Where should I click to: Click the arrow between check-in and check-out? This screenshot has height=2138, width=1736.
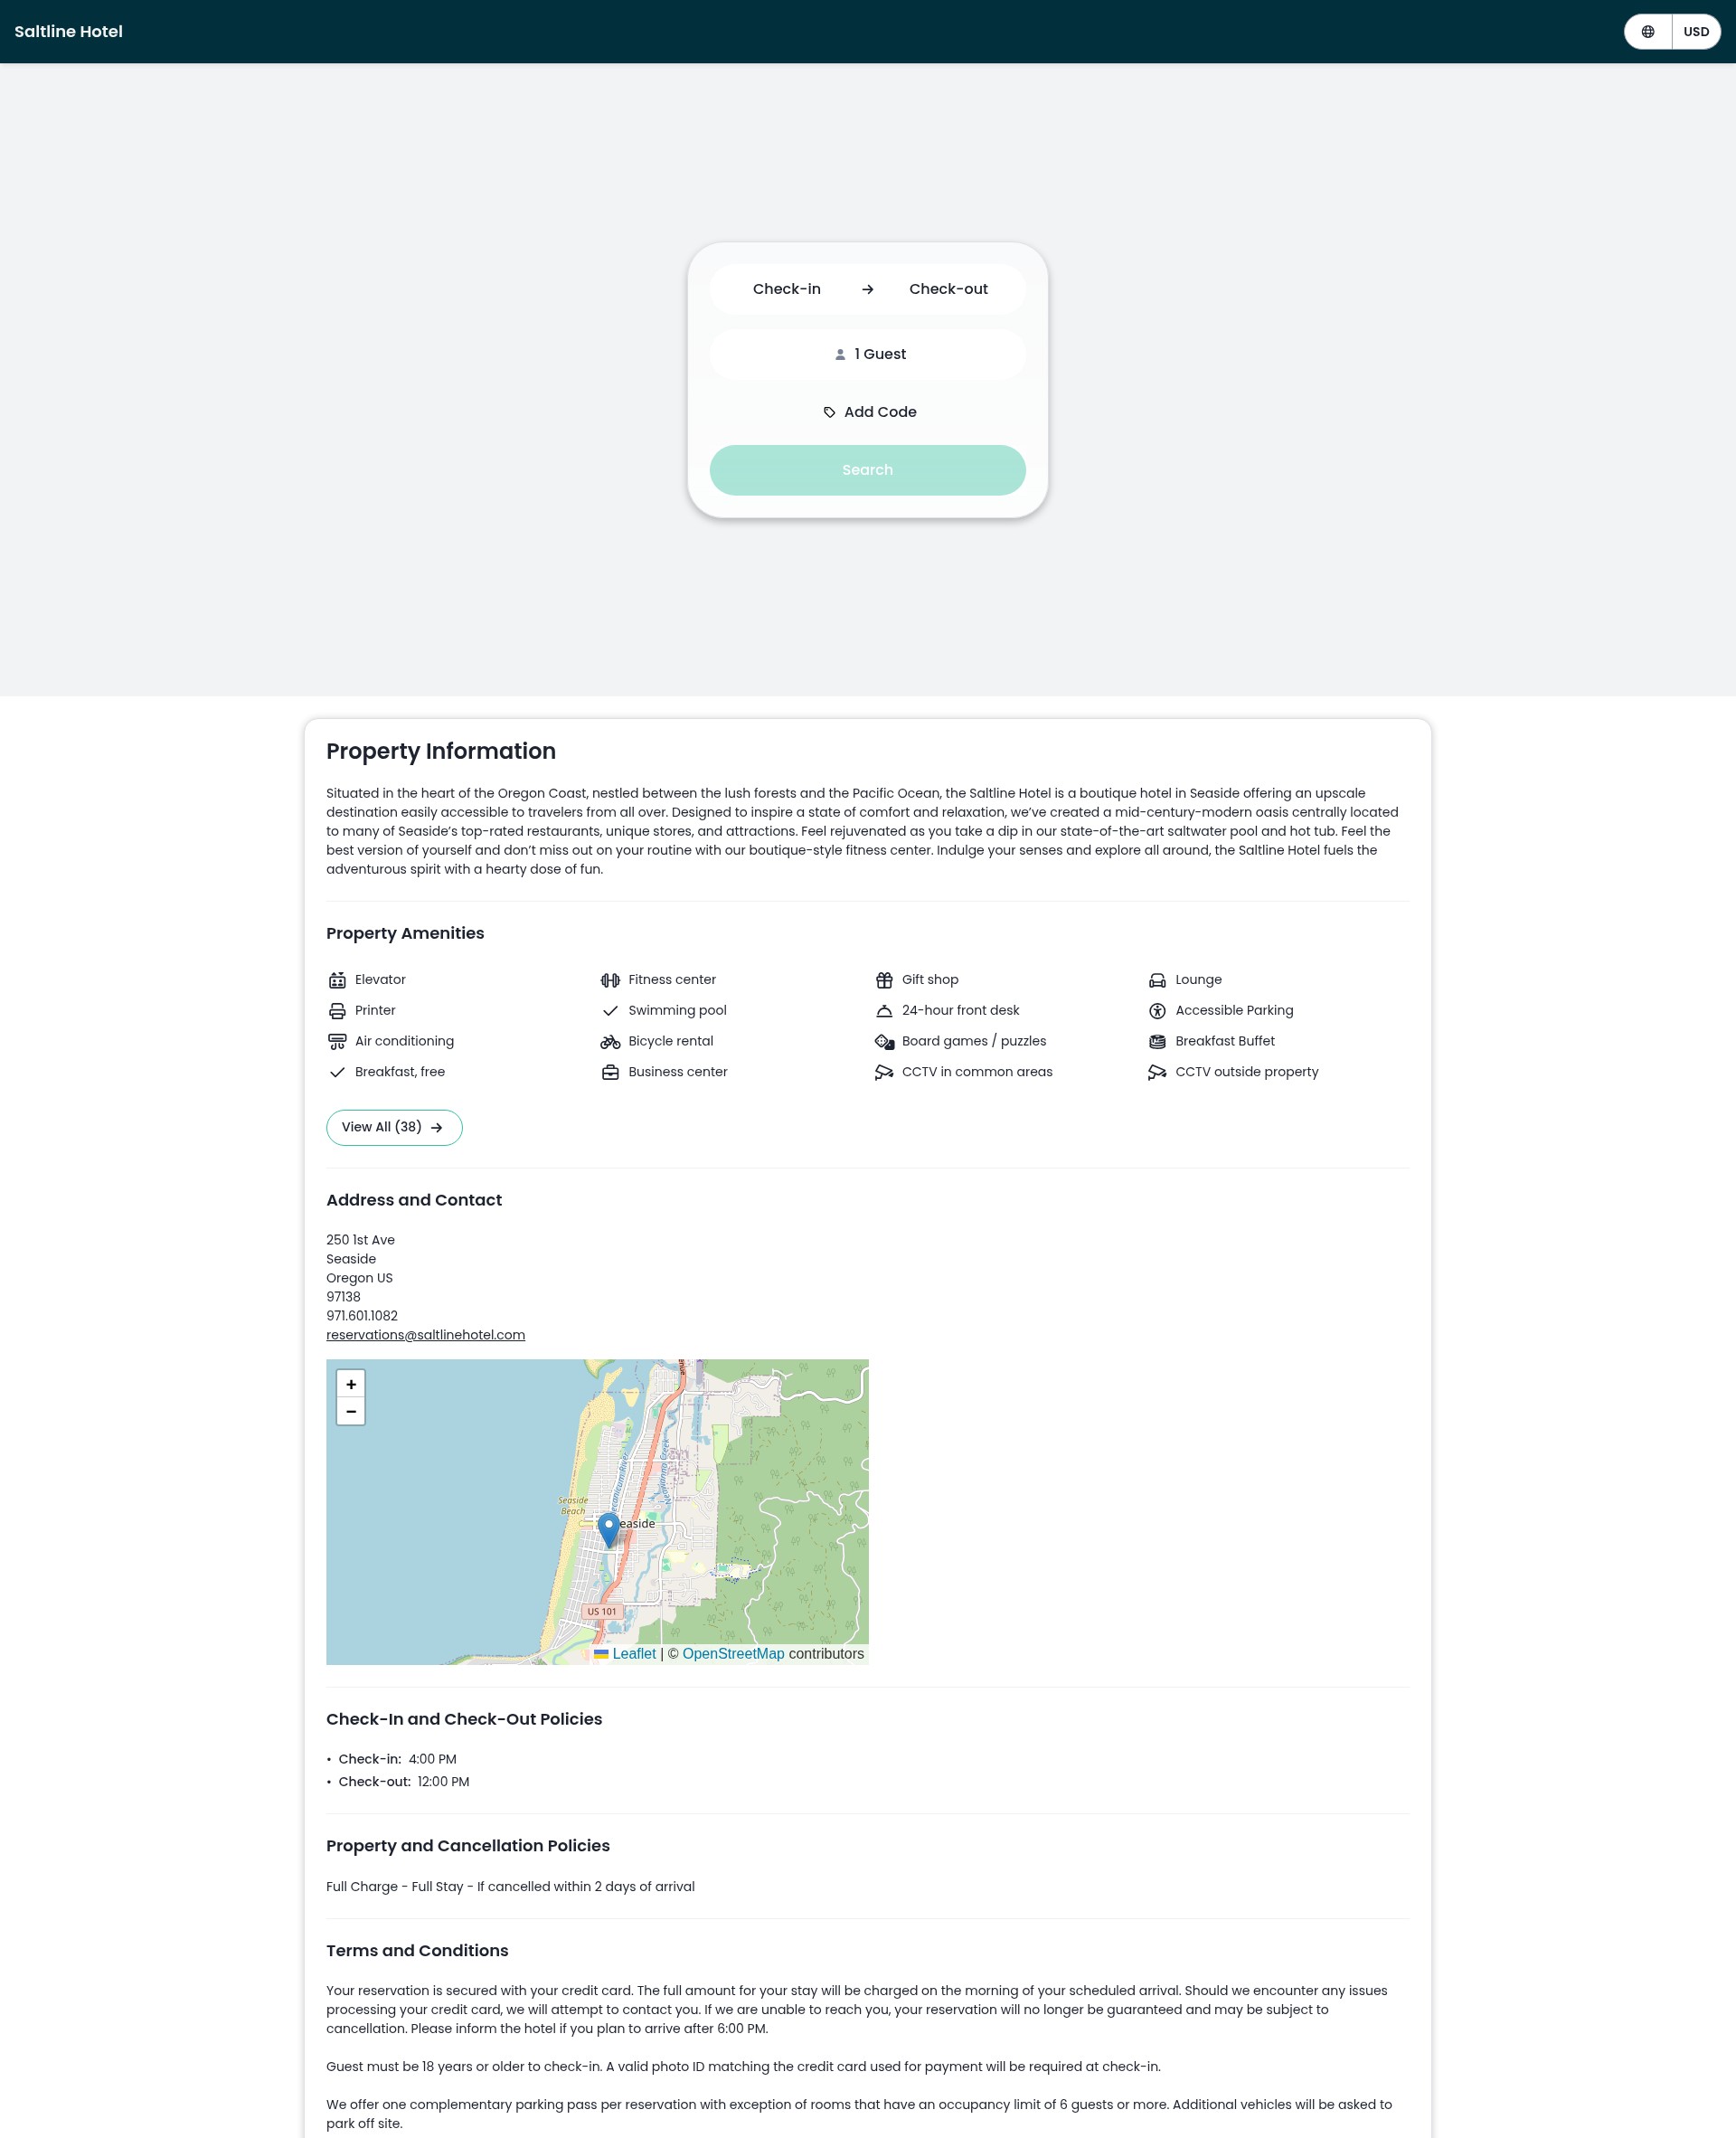tap(867, 289)
